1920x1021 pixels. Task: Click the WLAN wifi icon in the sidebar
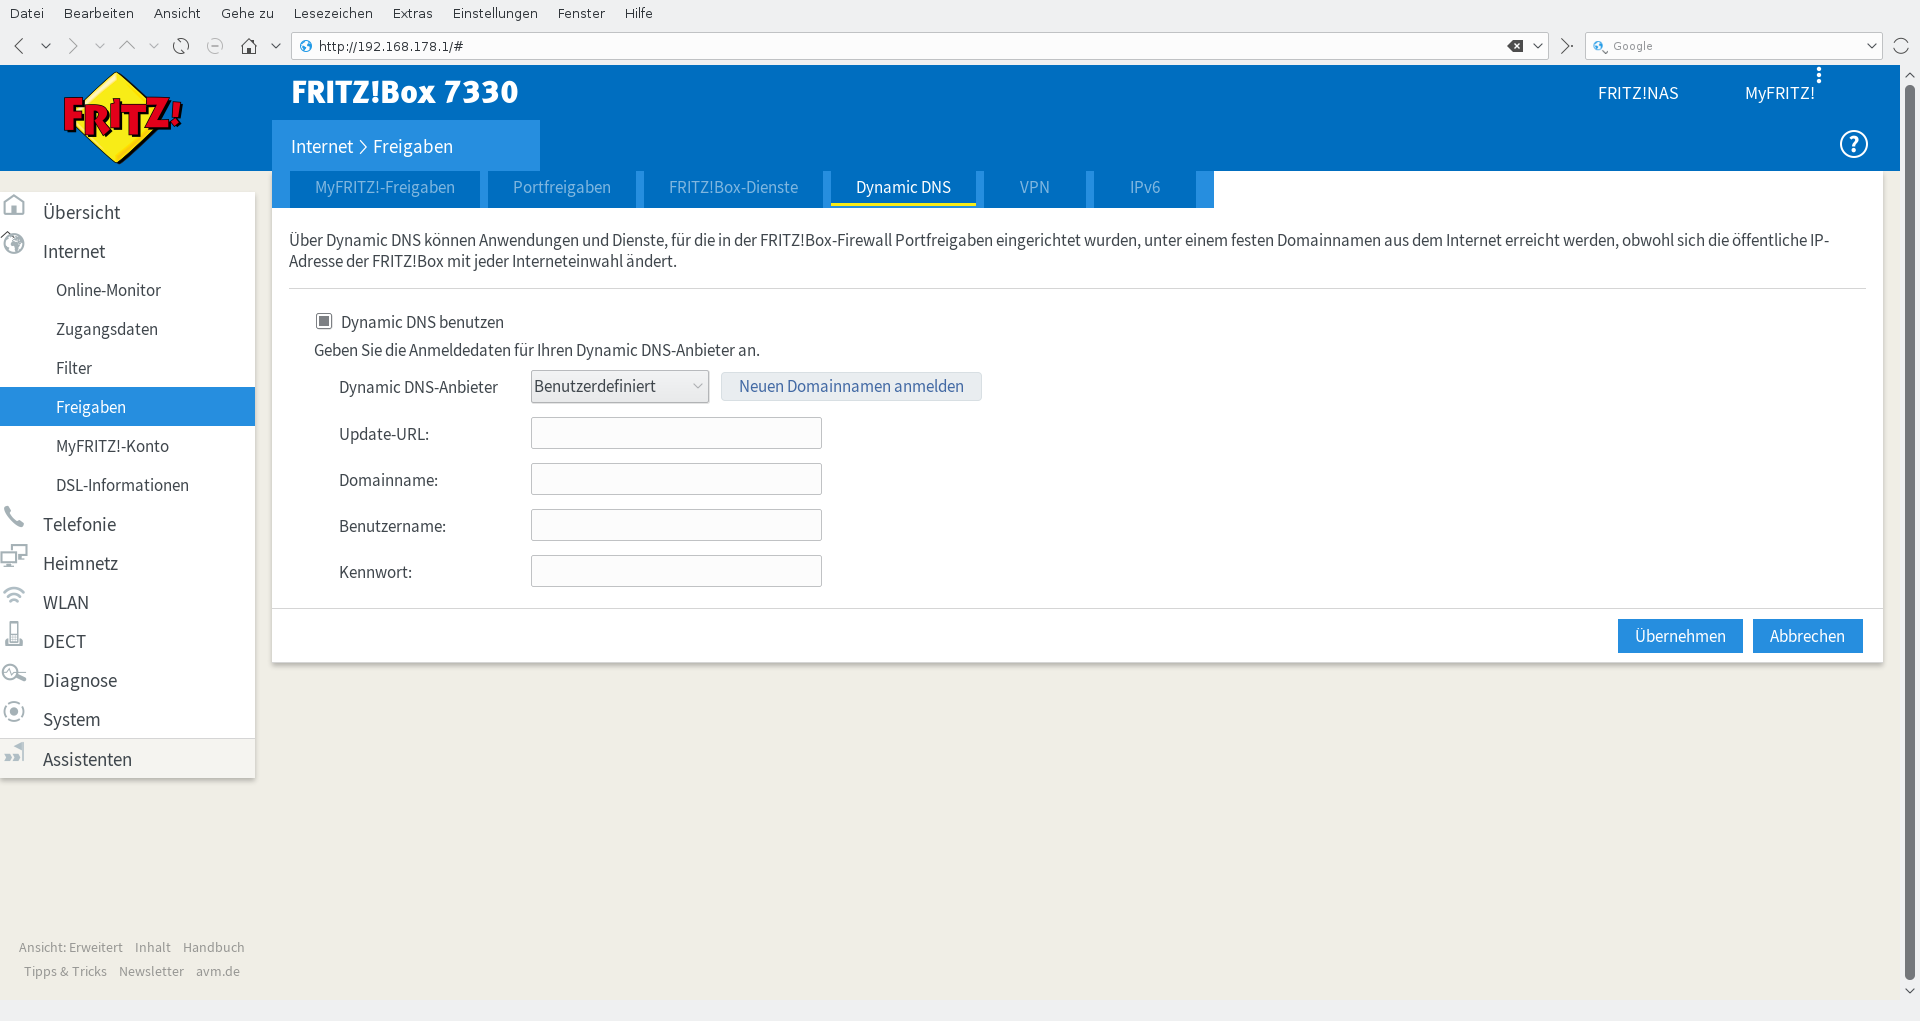(14, 595)
